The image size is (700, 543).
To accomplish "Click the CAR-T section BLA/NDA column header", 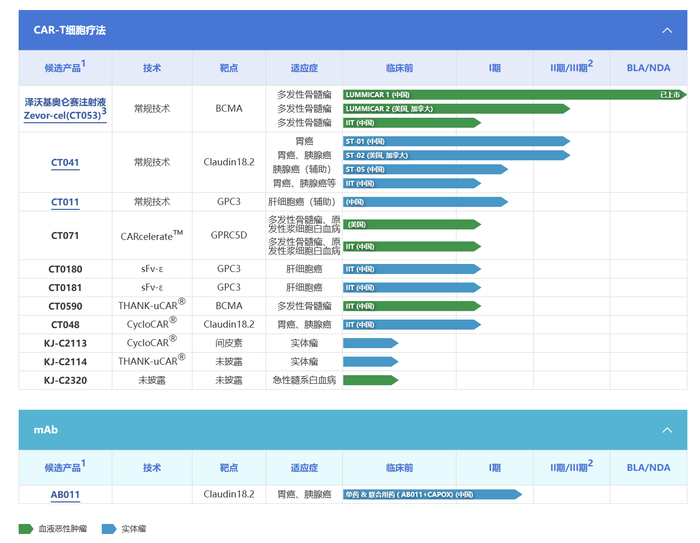I will (648, 68).
